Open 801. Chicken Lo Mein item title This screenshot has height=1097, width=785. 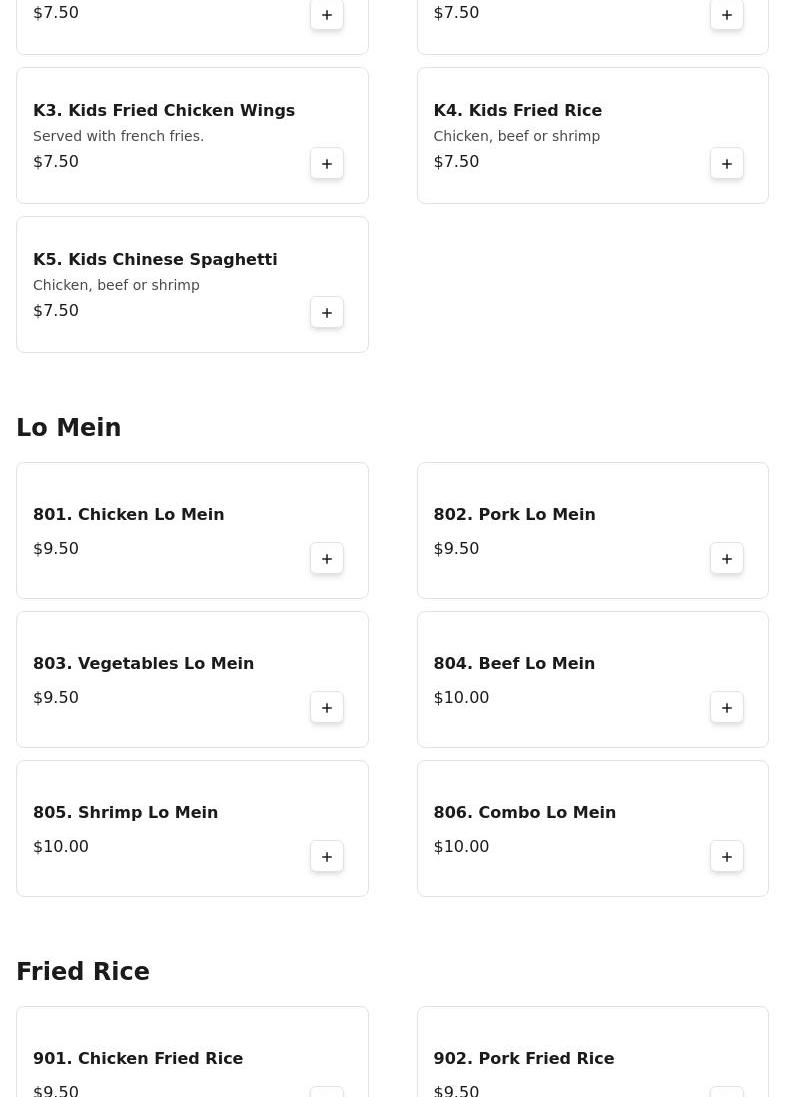129,514
